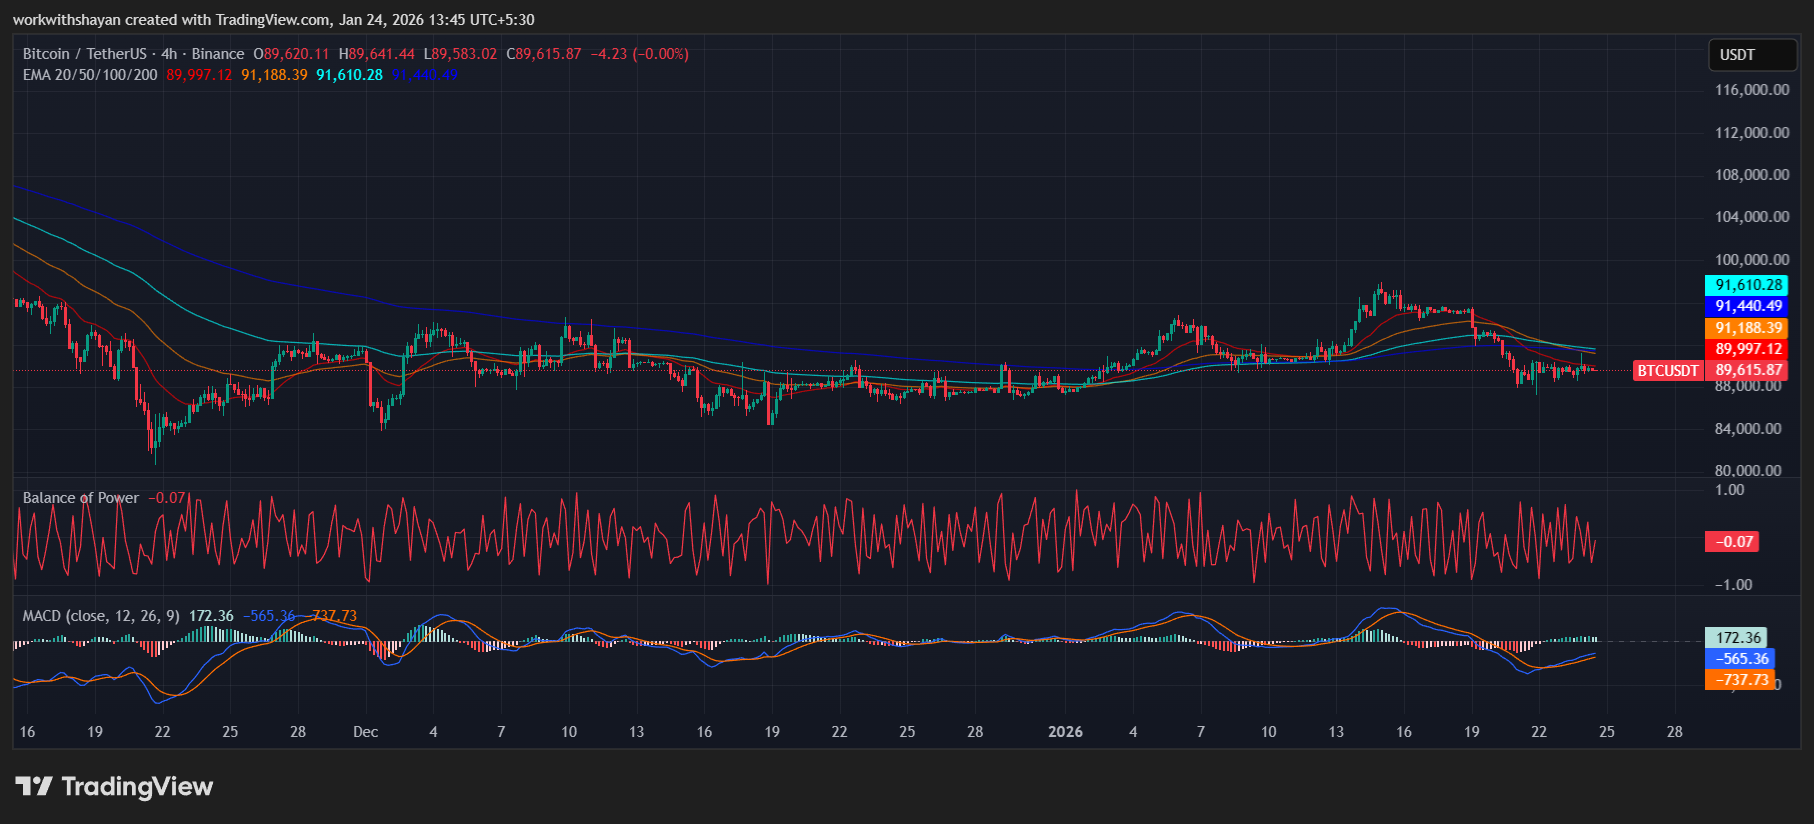Open the USDT currency selector
The height and width of the screenshot is (824, 1814).
1751,55
